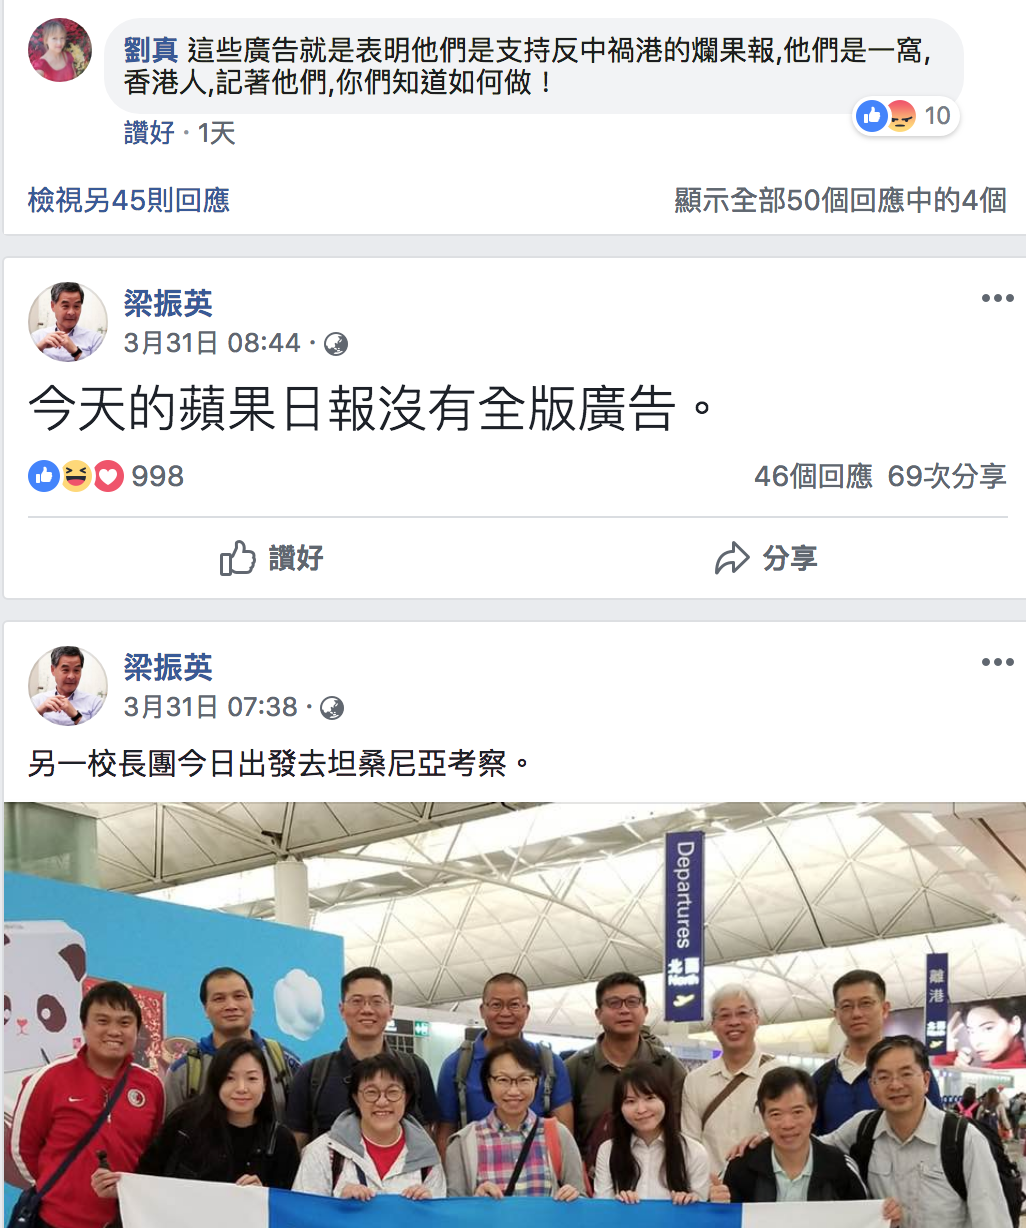The image size is (1026, 1228).
Task: Click 讚好 under 劉真's comment
Action: coord(149,133)
